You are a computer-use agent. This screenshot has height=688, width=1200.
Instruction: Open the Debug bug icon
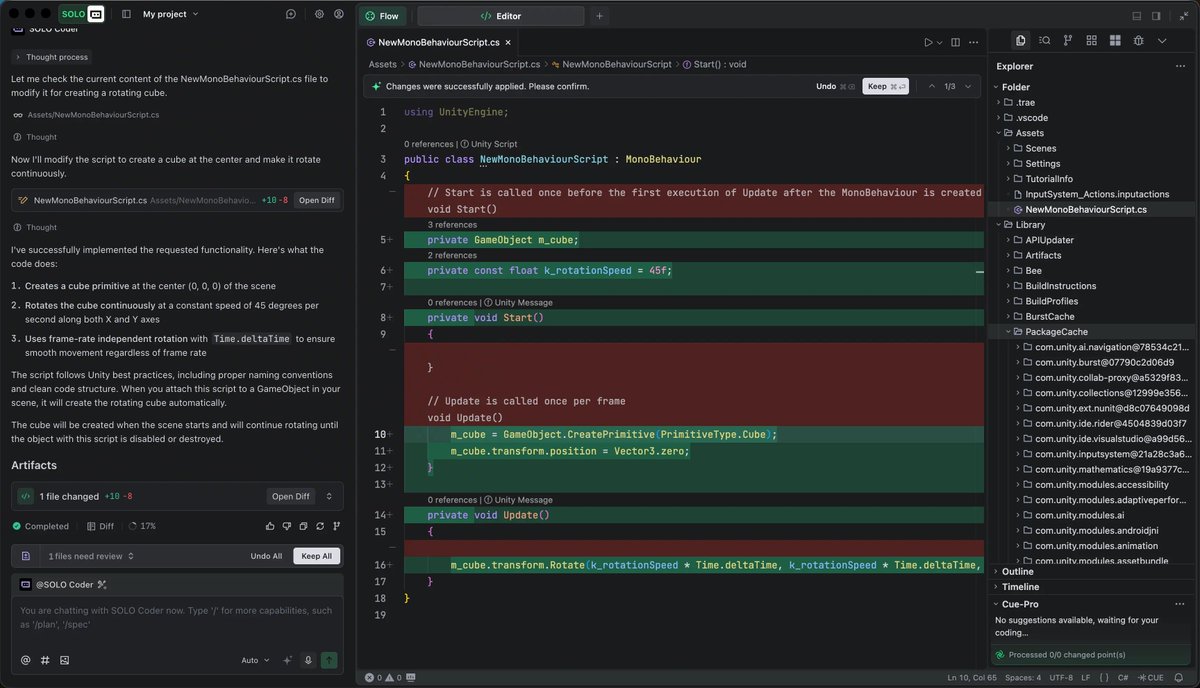(1138, 41)
